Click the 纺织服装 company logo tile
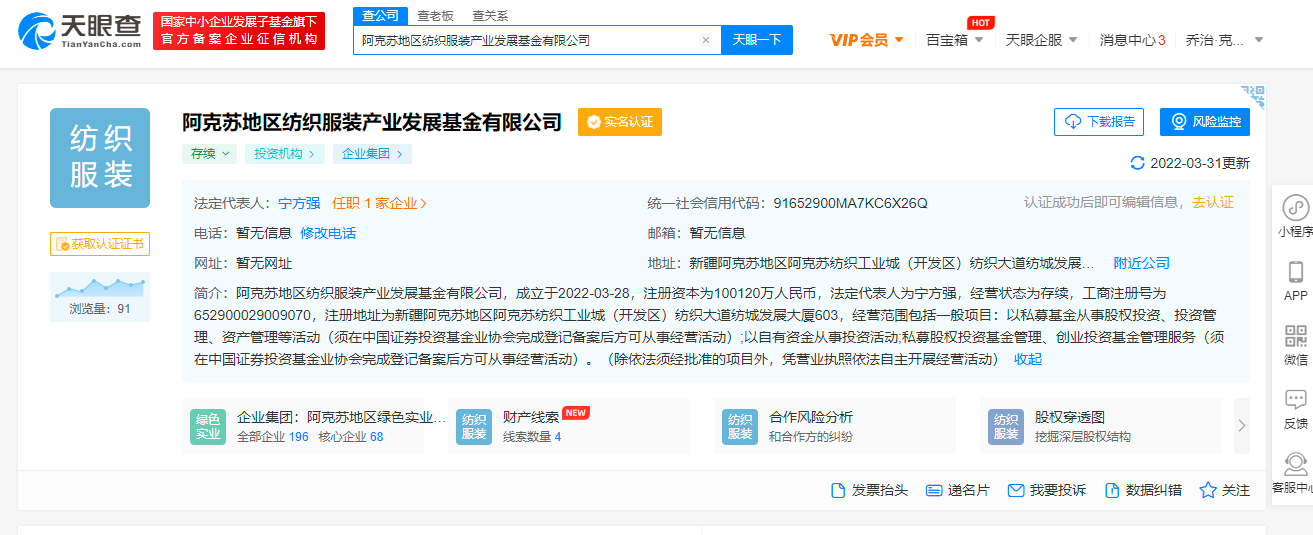 [100, 158]
